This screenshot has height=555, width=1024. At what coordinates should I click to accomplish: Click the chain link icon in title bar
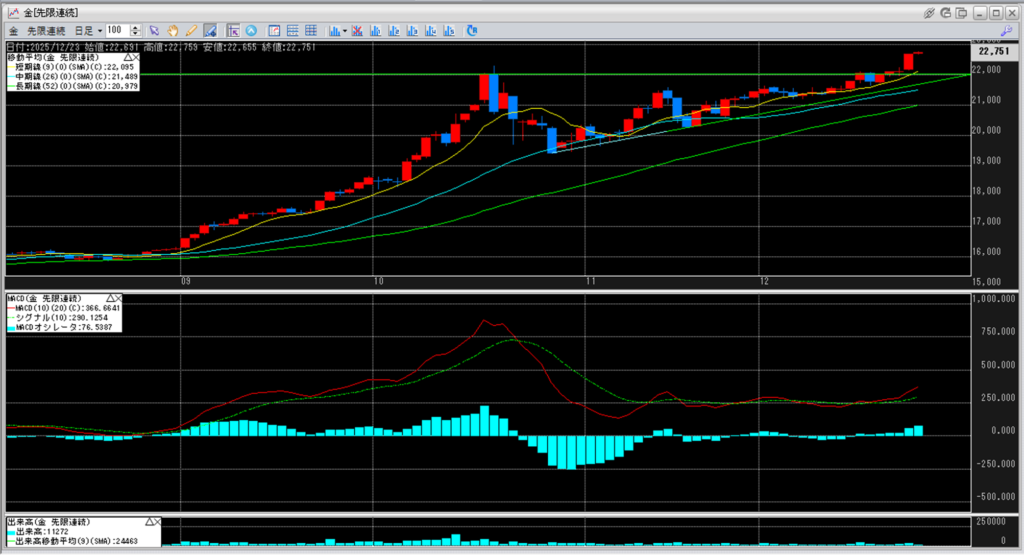(x=929, y=12)
